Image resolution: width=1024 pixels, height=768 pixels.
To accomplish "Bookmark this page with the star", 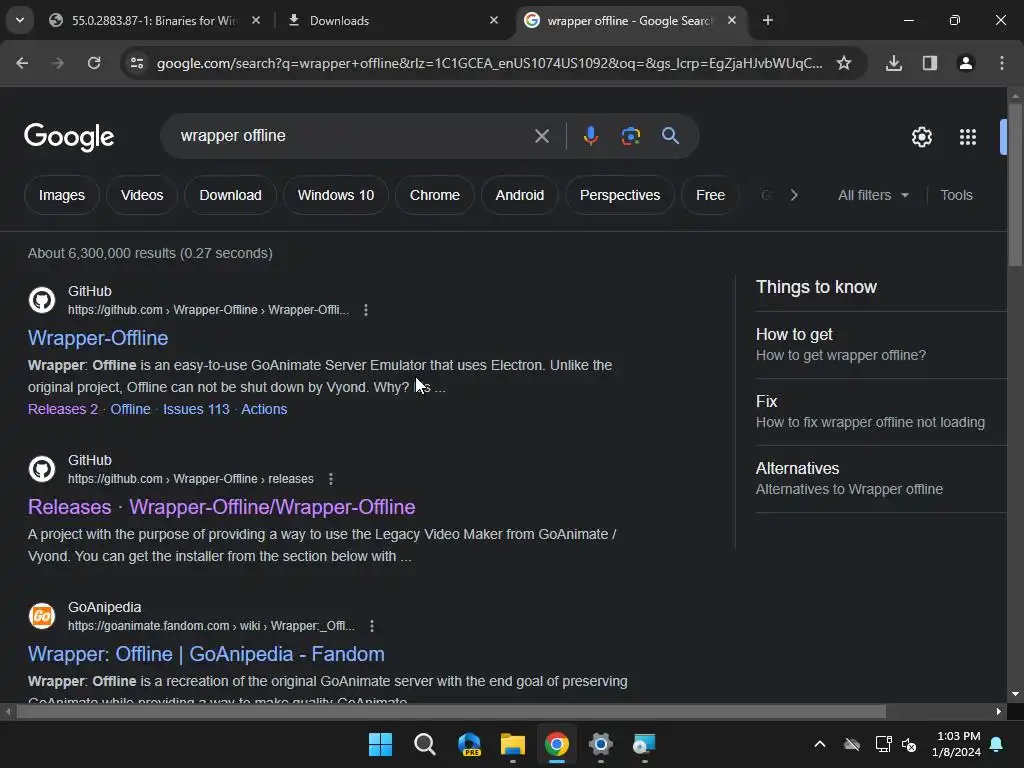I will (844, 63).
